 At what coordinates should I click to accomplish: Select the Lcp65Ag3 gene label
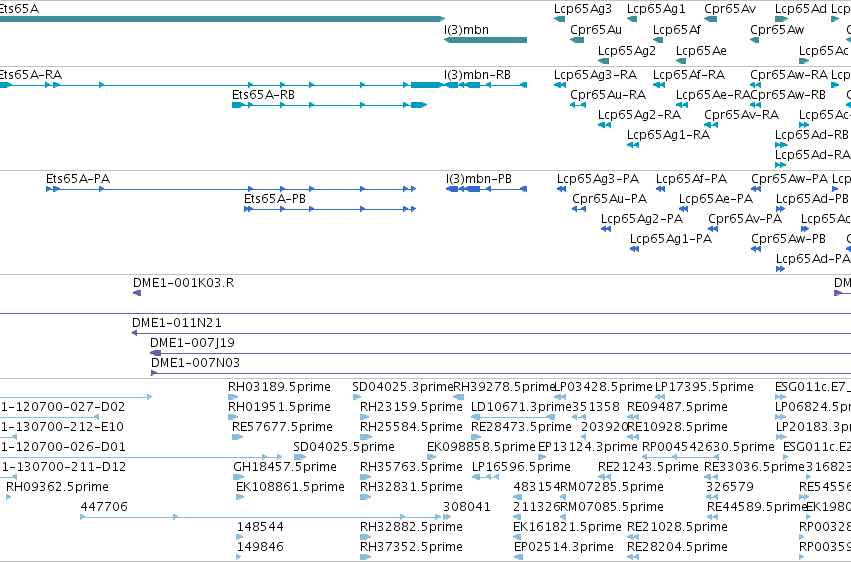[582, 9]
